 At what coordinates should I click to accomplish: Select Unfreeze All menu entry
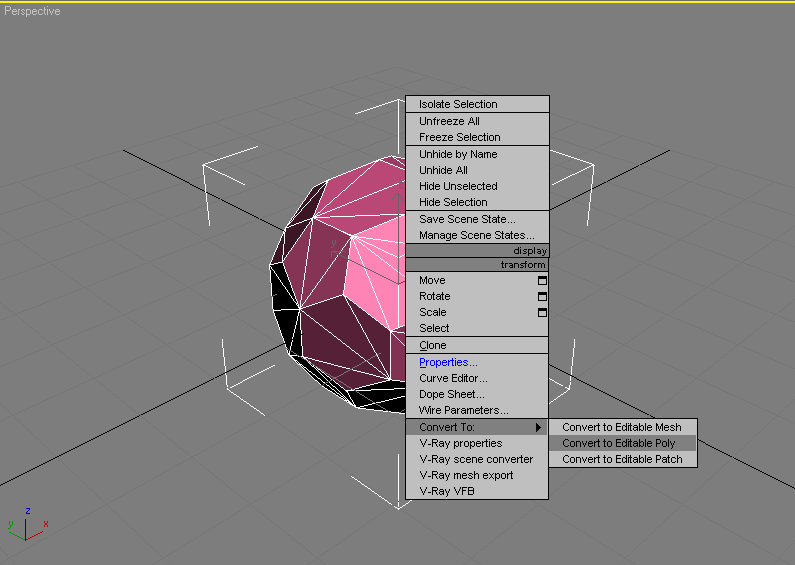tap(477, 121)
